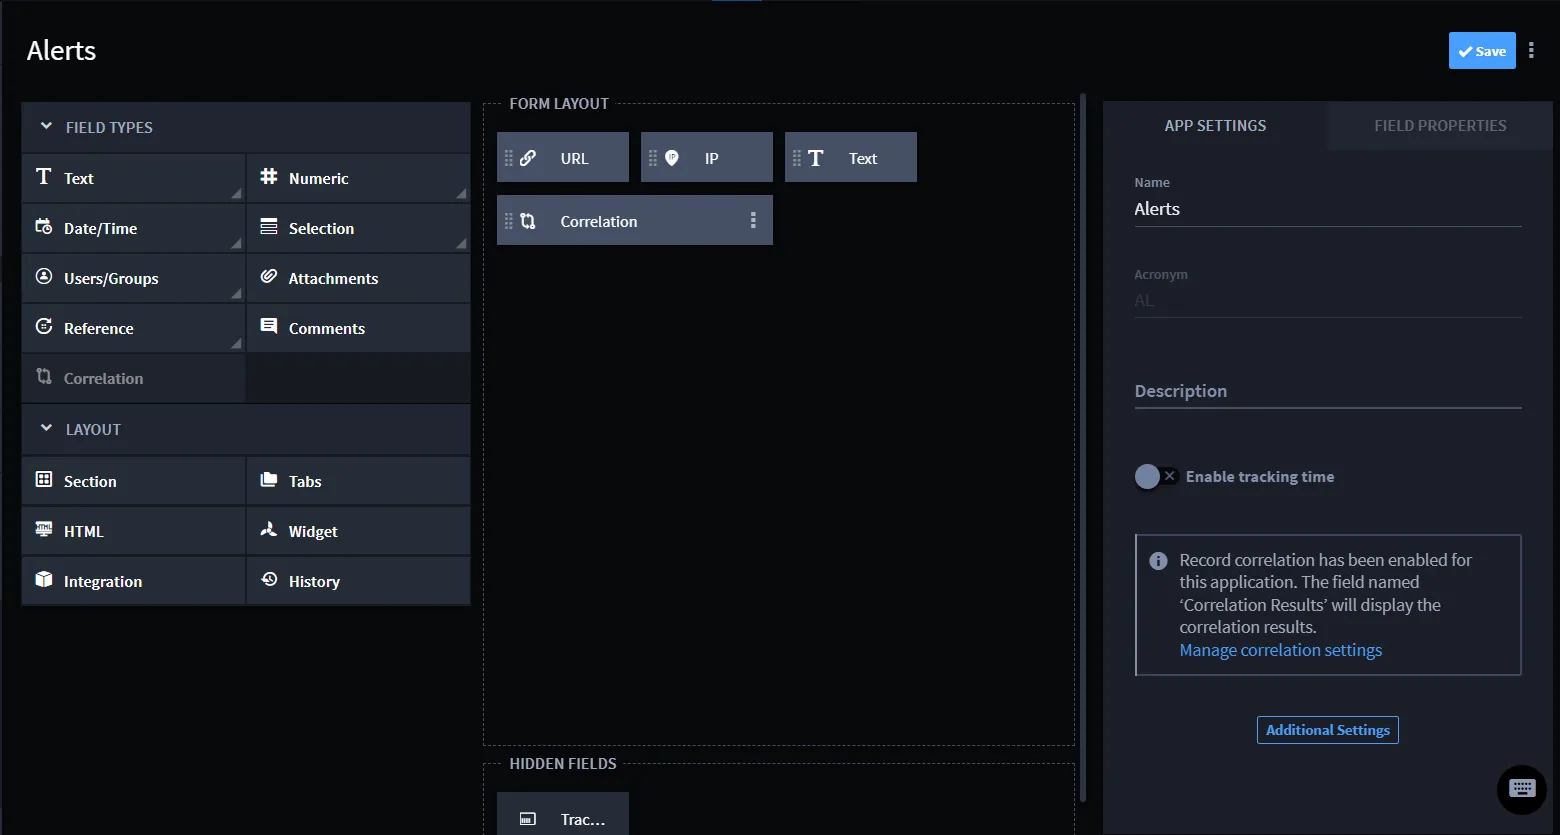Select the Users/Groups person field type
The width and height of the screenshot is (1560, 835).
click(x=133, y=278)
